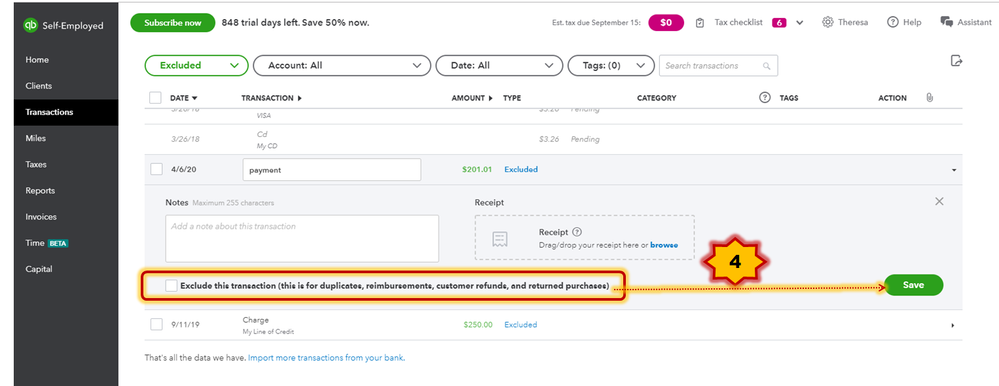The height and width of the screenshot is (386, 999).
Task: Click the payment description input field
Action: click(x=332, y=170)
